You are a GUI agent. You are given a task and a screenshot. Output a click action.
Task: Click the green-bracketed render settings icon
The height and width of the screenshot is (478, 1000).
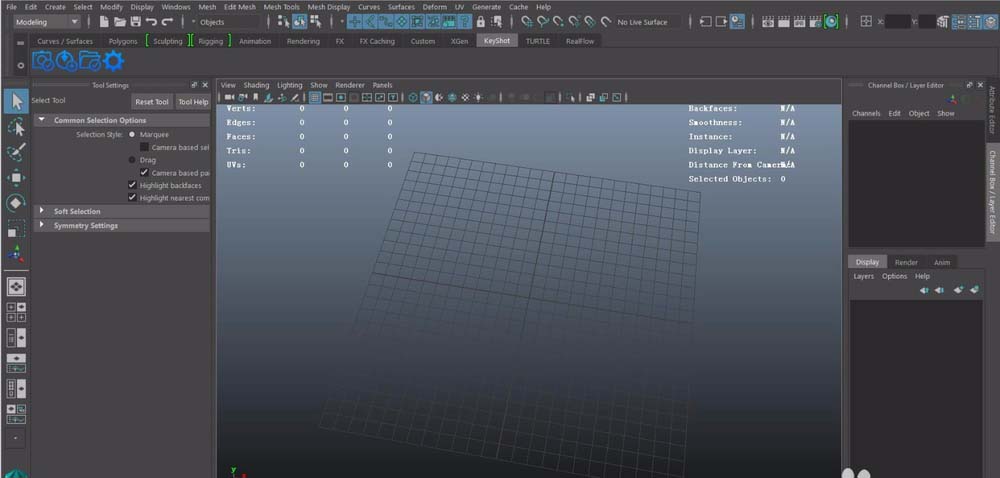(x=831, y=22)
